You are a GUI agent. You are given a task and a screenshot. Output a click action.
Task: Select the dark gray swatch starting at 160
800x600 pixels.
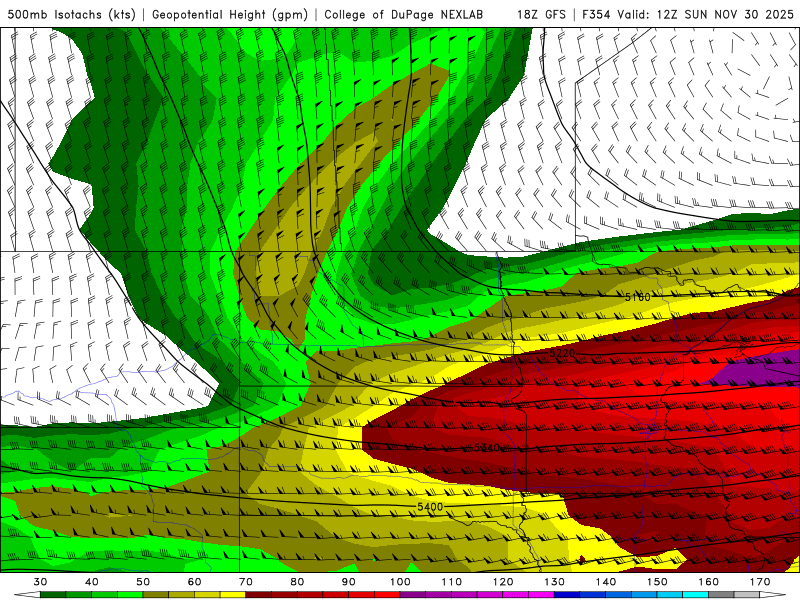[x=721, y=595]
